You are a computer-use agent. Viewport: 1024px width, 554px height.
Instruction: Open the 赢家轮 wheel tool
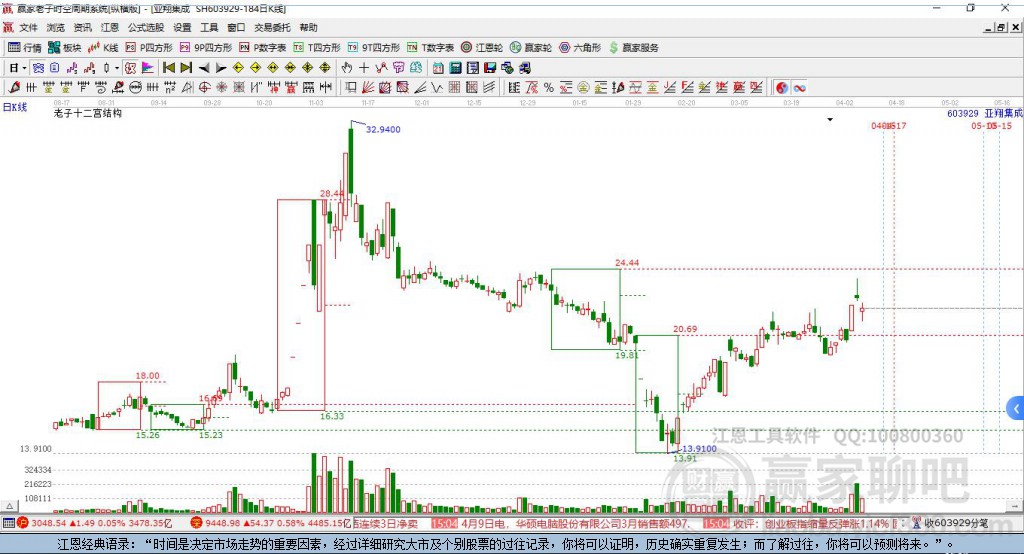[x=531, y=48]
